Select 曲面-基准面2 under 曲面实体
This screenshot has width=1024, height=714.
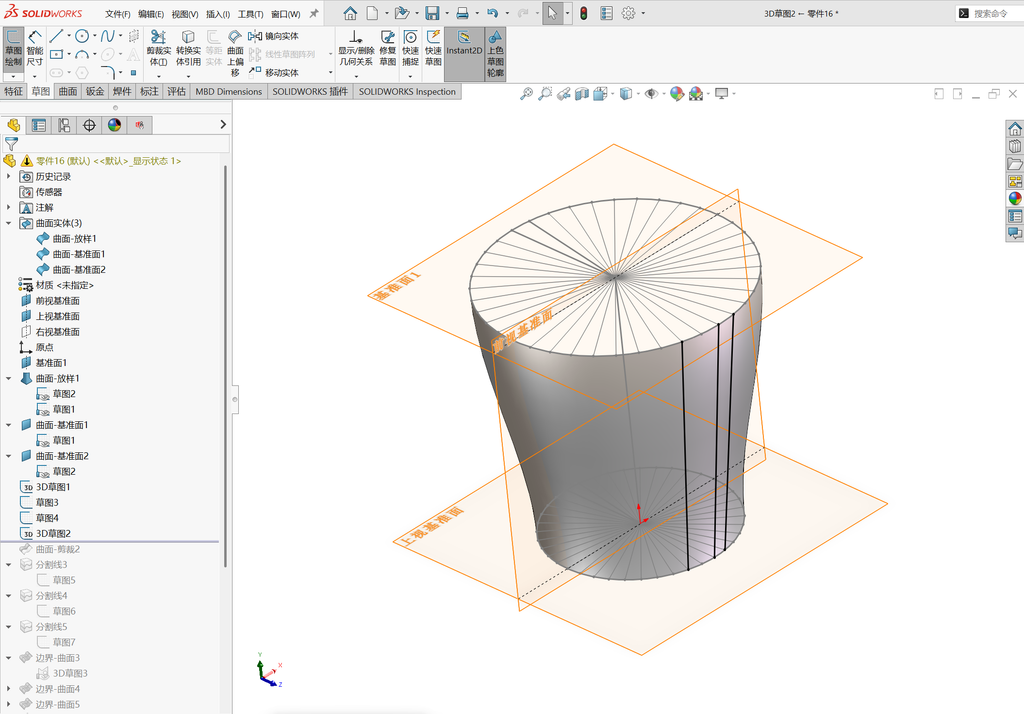click(79, 270)
